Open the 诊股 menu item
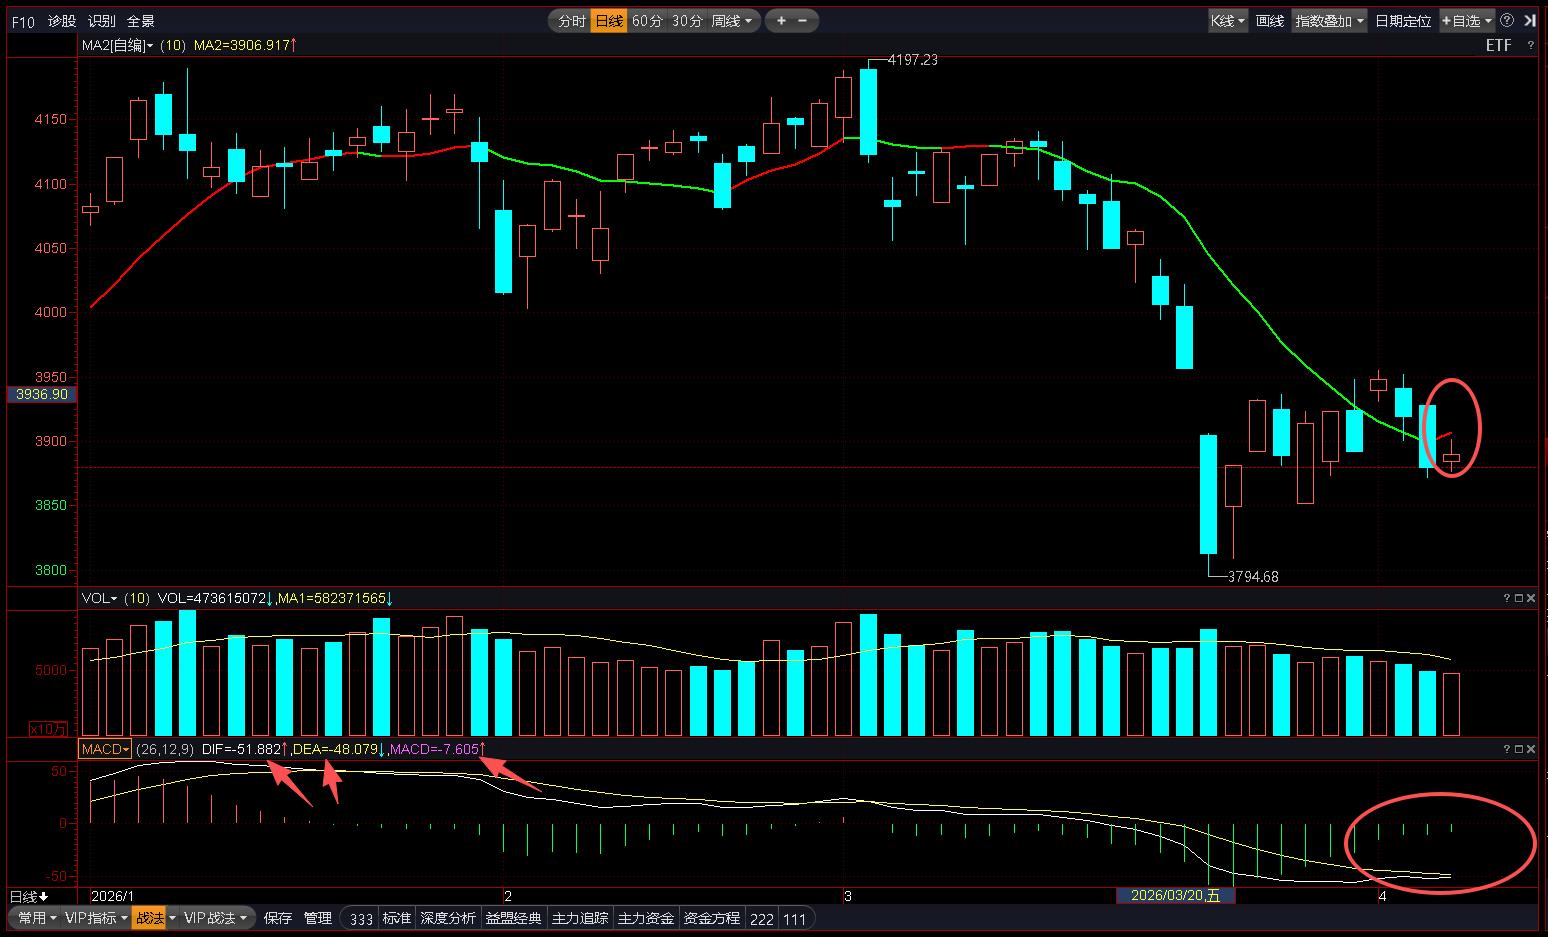 [62, 21]
